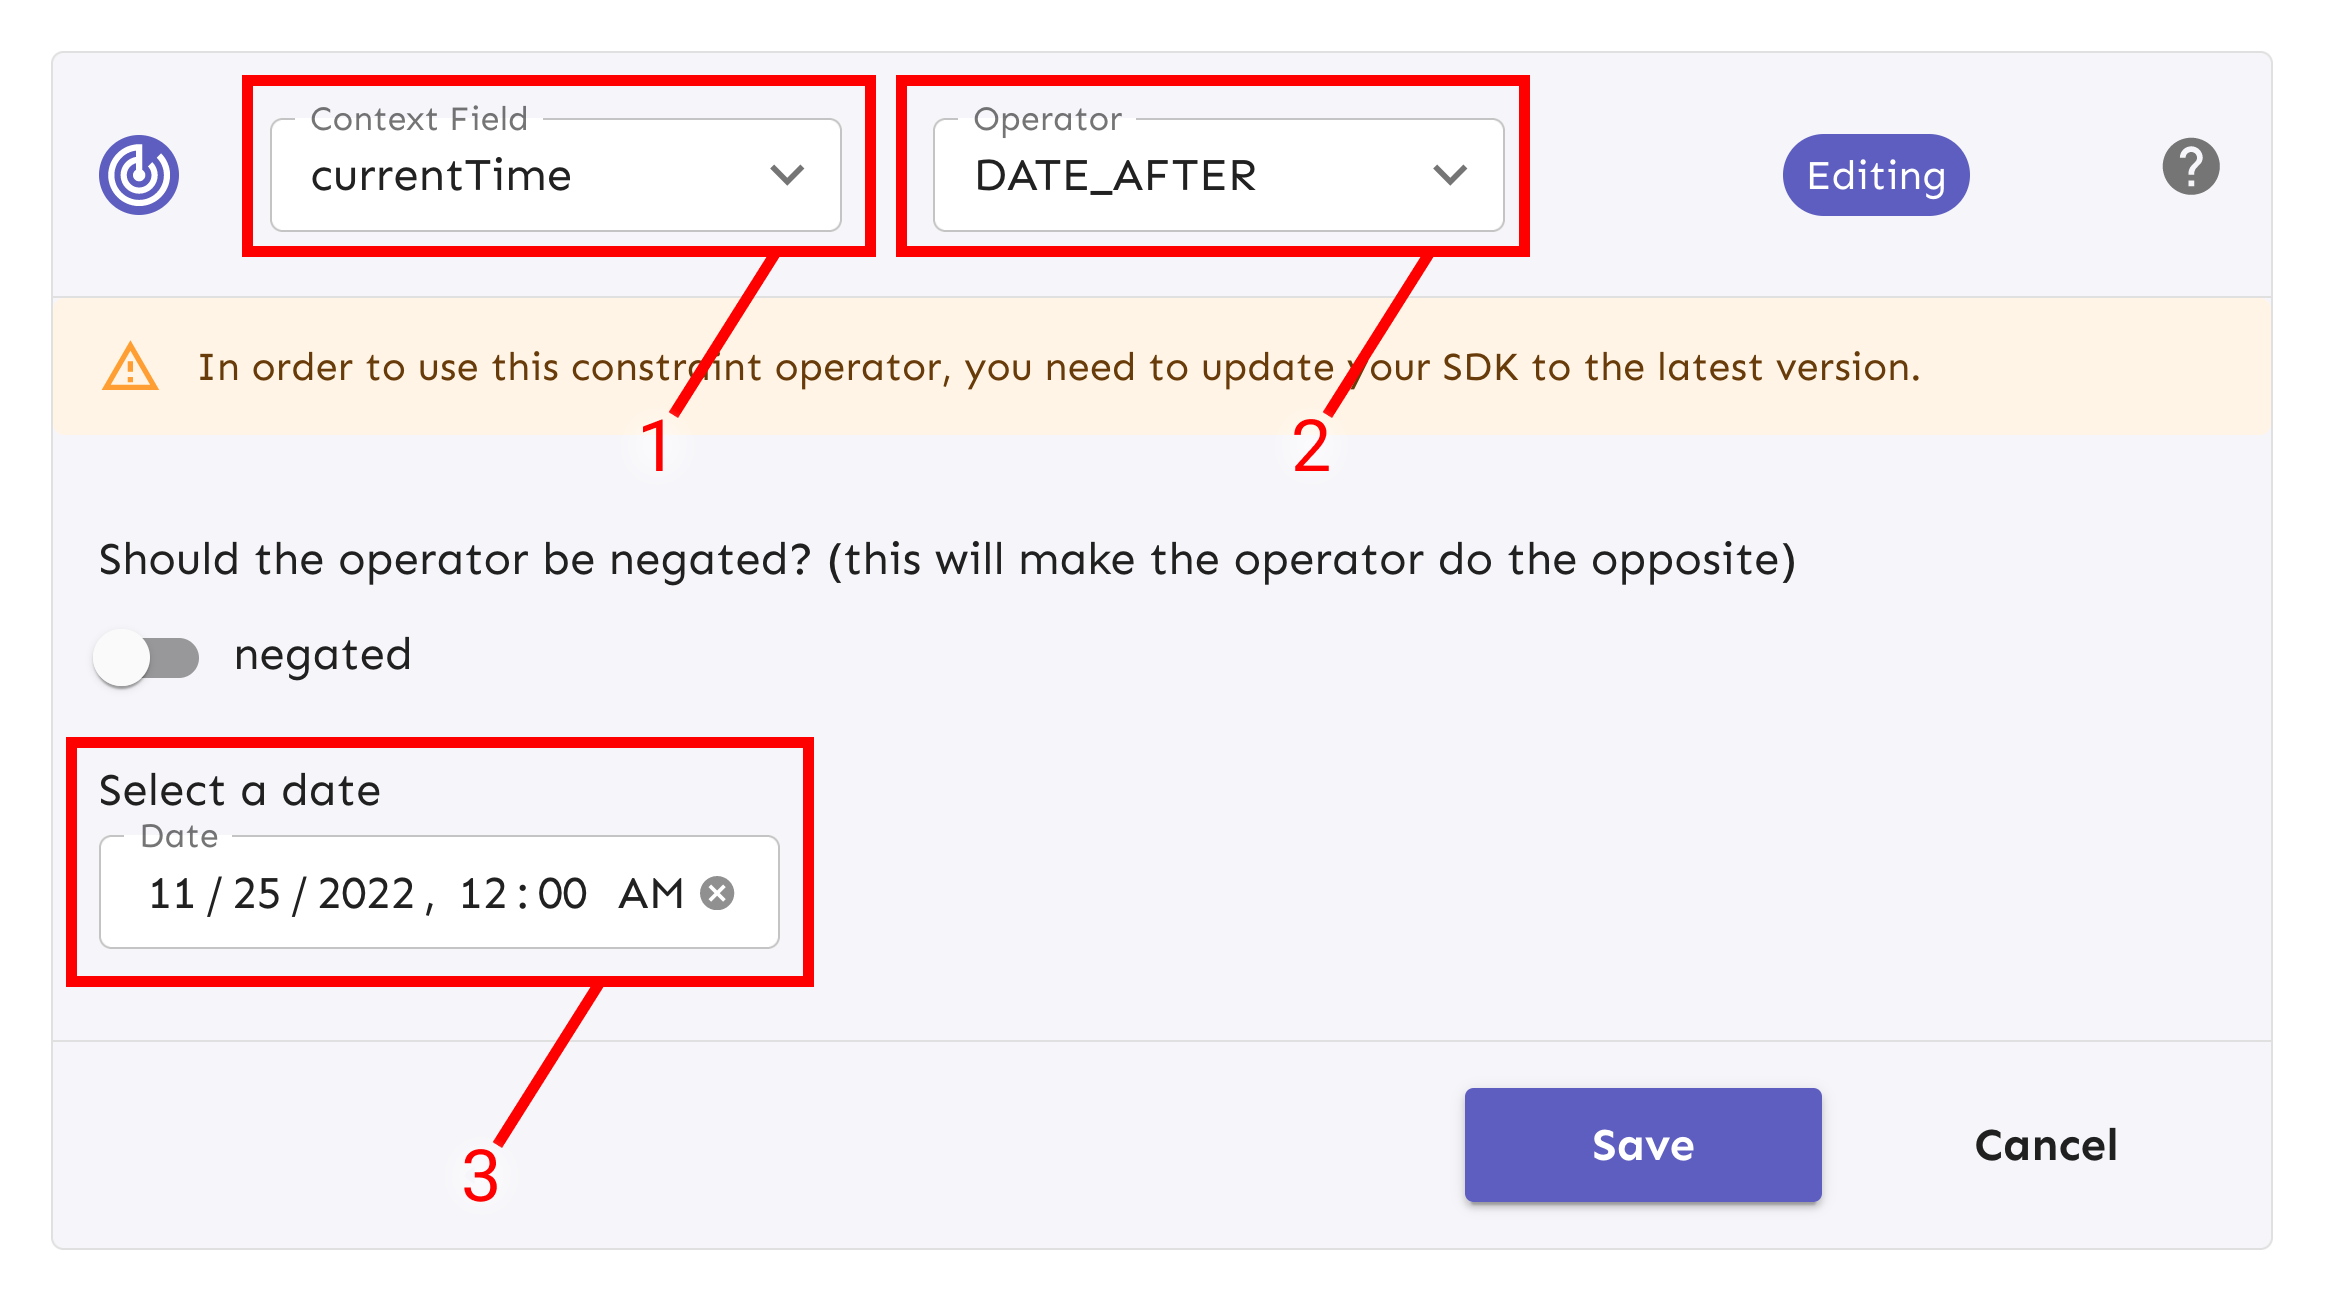Click the orange warning triangle icon
The image size is (2326, 1303).
point(130,367)
